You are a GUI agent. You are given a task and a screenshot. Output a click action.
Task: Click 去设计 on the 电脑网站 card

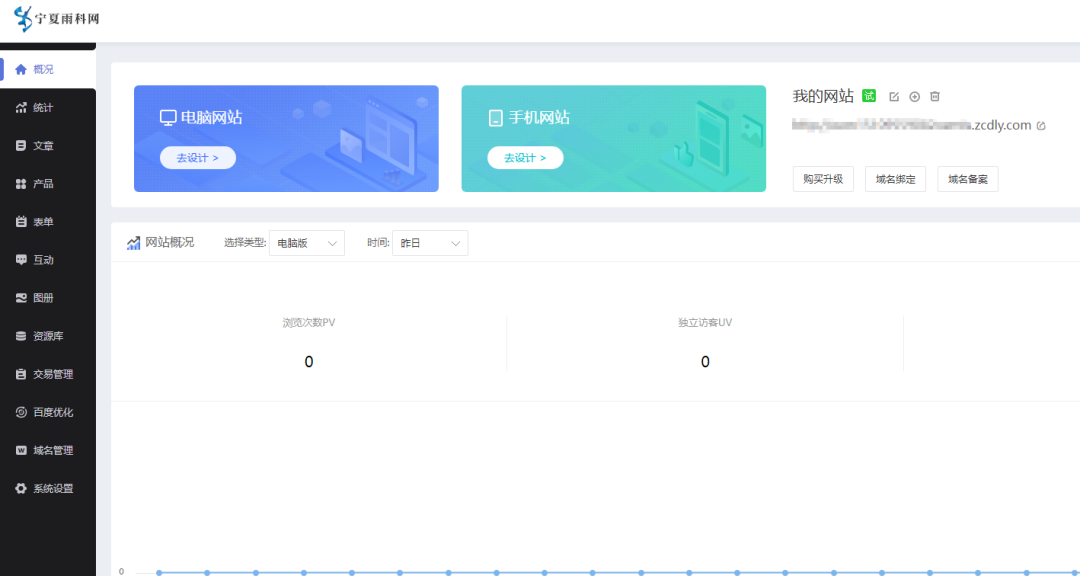click(198, 158)
